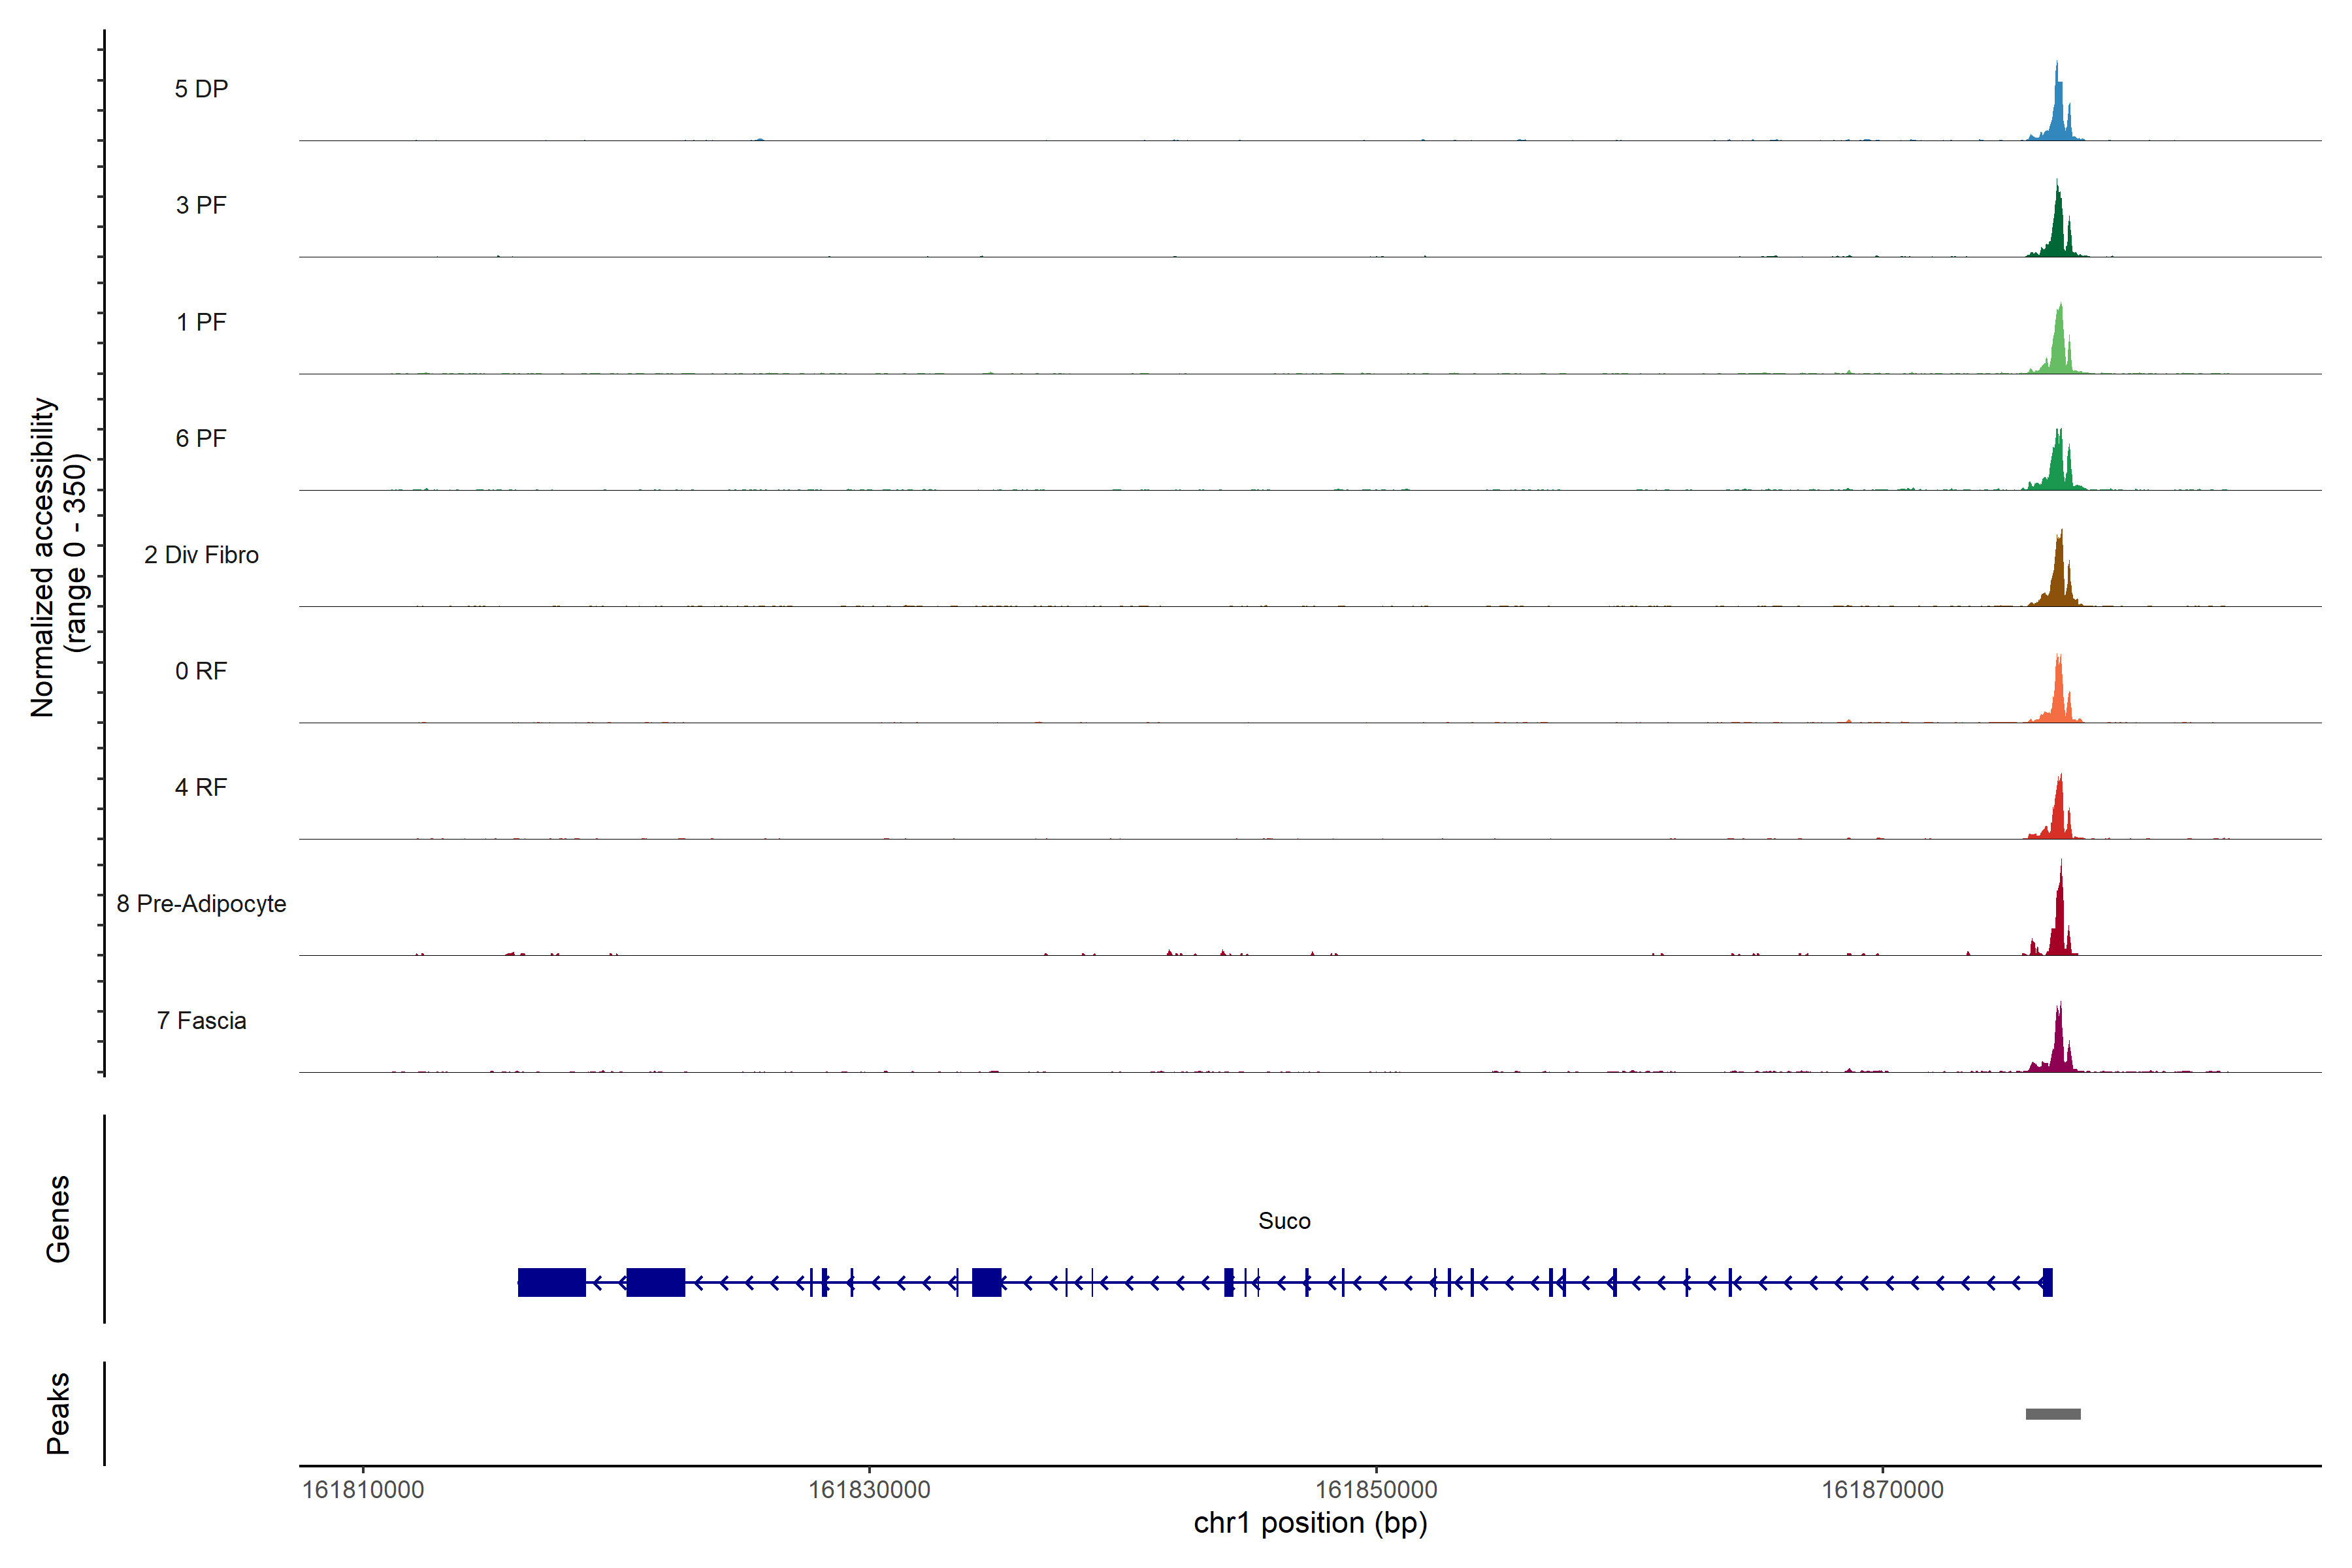
Task: Click the gray bar in Peaks track
Action: [x=2053, y=1414]
